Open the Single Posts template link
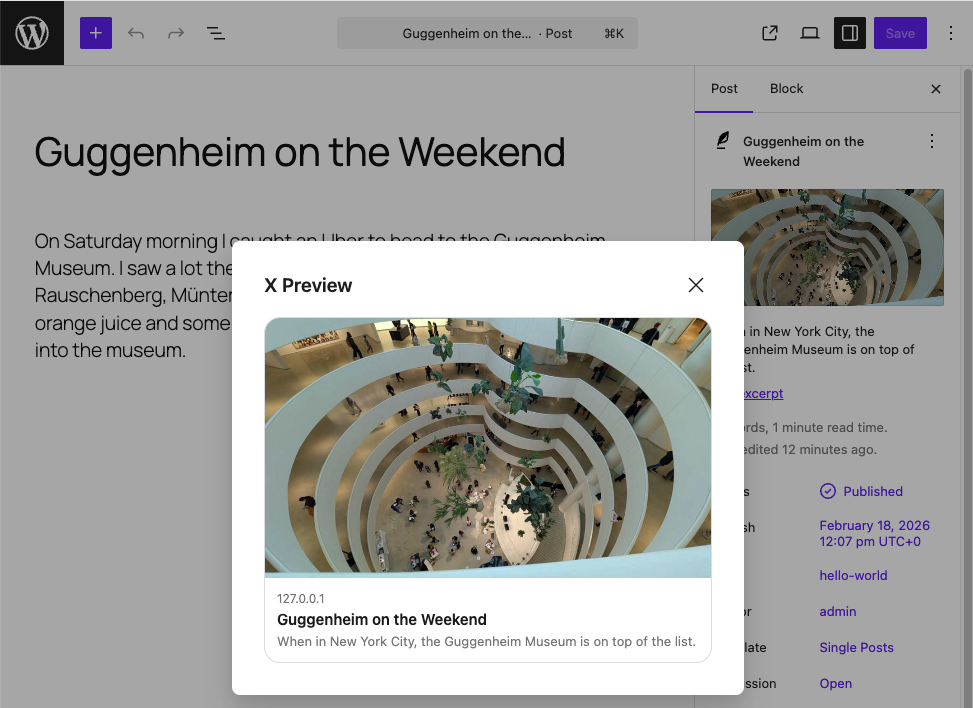Viewport: 973px width, 708px height. (856, 647)
